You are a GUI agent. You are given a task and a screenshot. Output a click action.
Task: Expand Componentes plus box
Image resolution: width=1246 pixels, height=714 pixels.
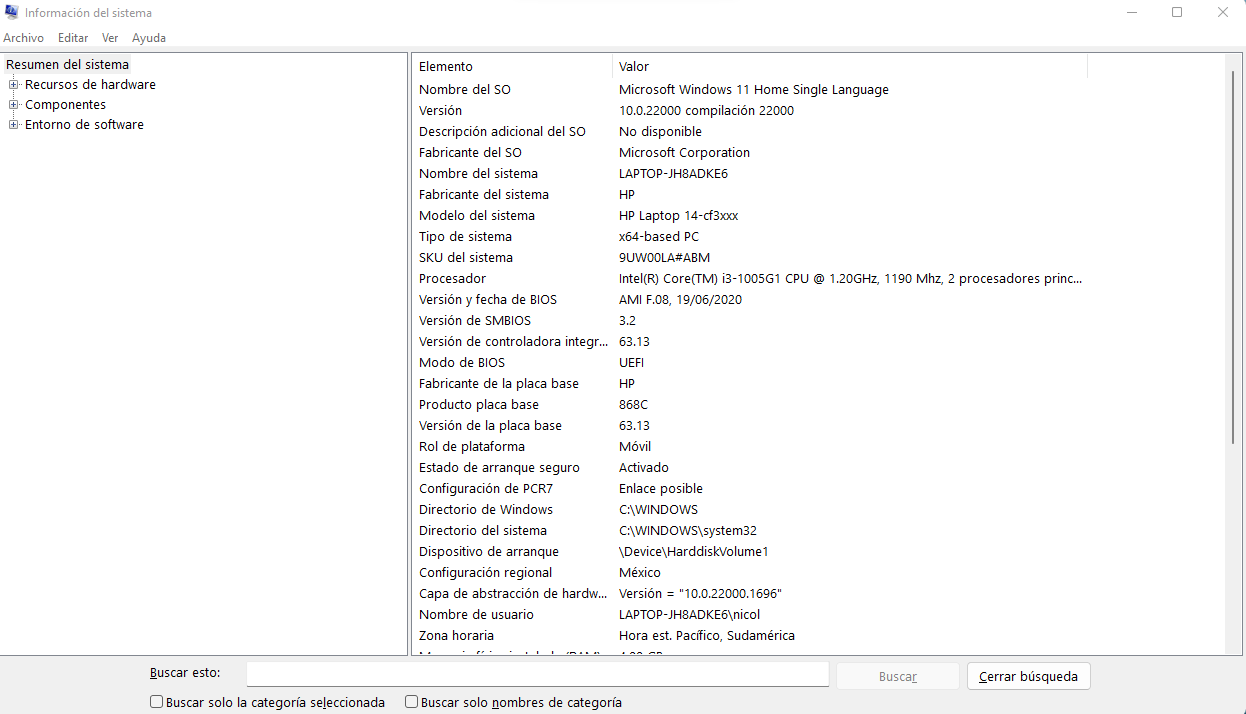click(14, 105)
